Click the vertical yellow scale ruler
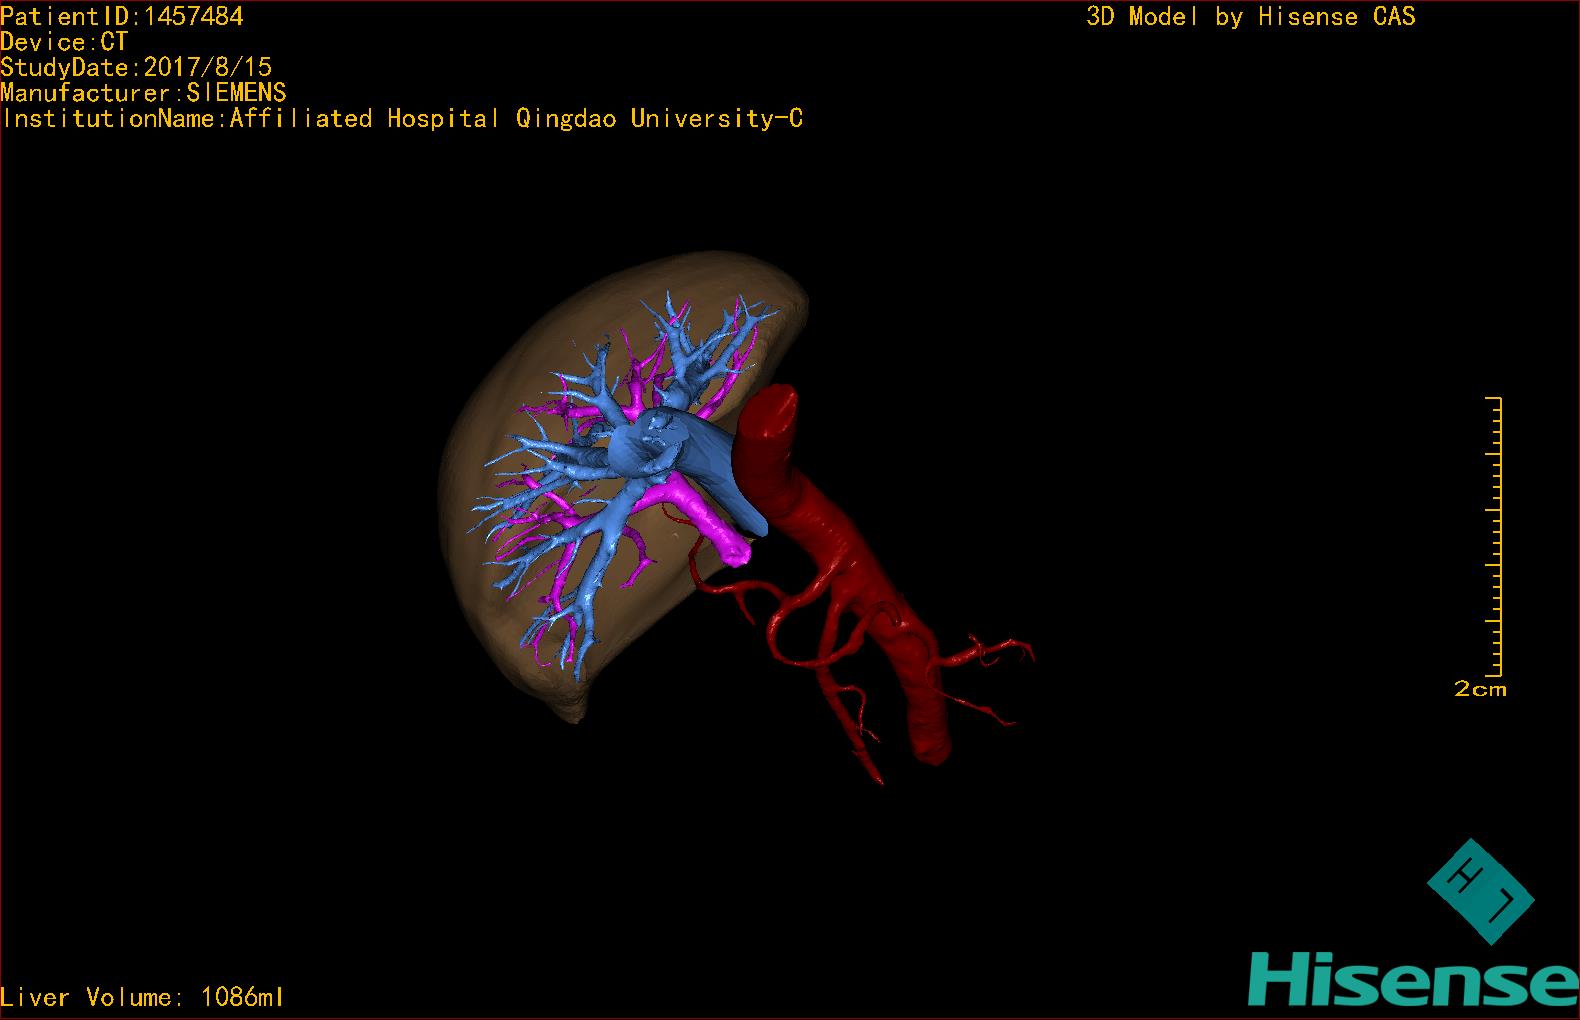This screenshot has height=1020, width=1580. [1497, 536]
